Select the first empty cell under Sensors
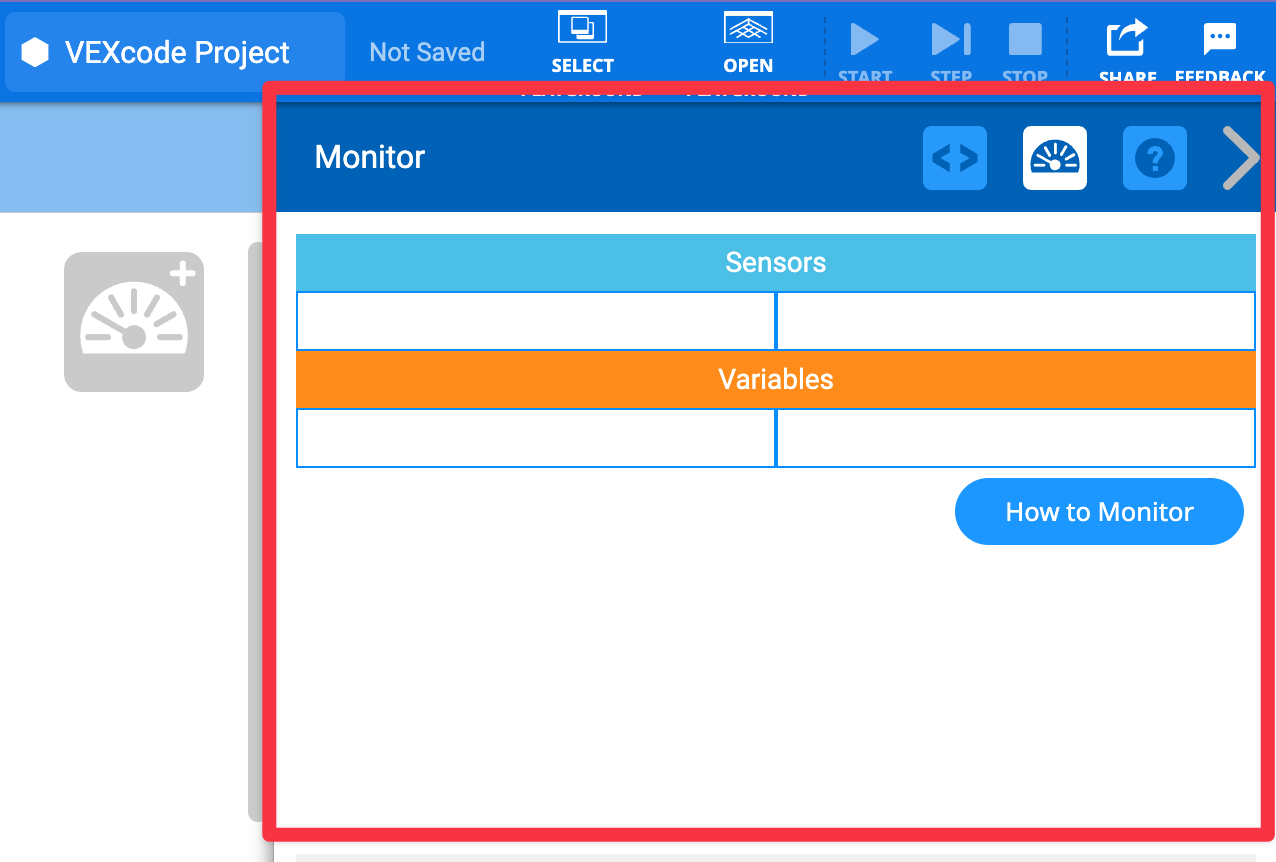This screenshot has width=1276, height=862. tap(536, 321)
